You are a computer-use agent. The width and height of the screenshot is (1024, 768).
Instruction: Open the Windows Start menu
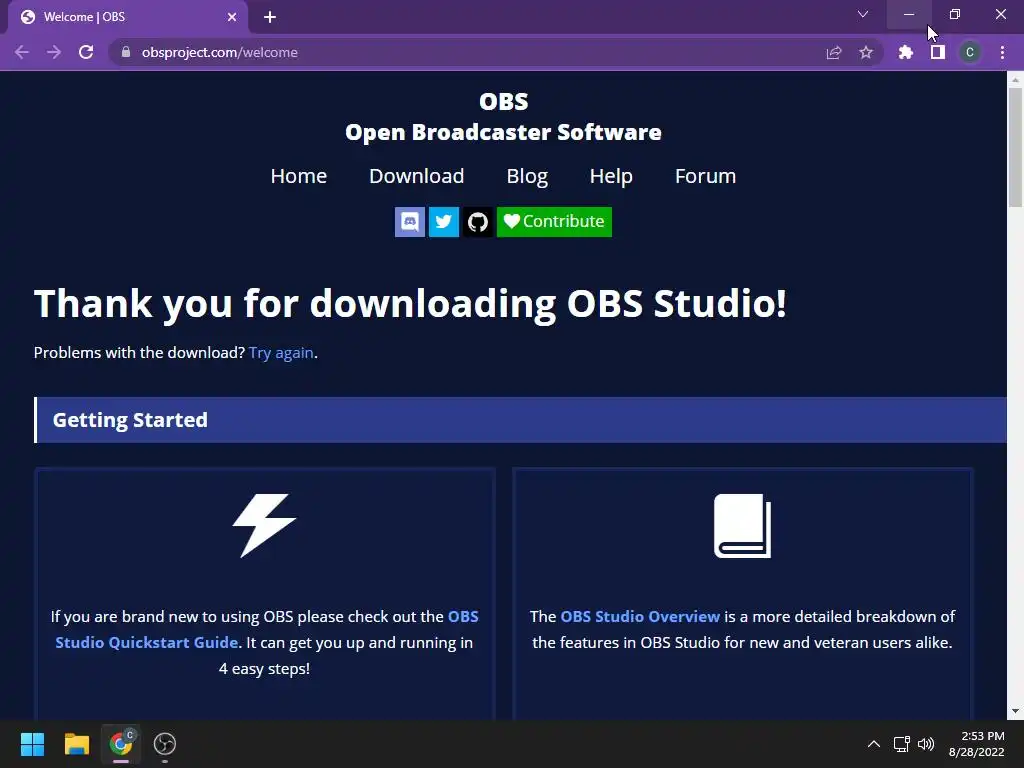pyautogui.click(x=32, y=744)
